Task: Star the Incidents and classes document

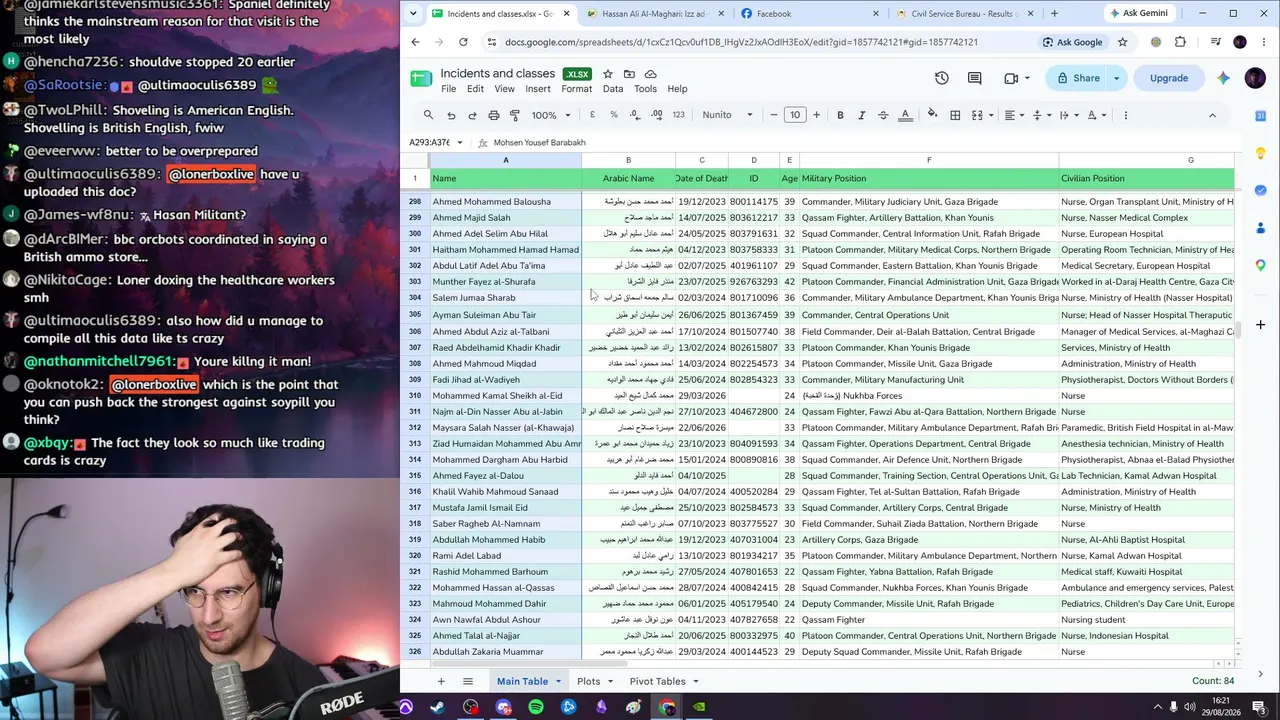Action: point(607,74)
